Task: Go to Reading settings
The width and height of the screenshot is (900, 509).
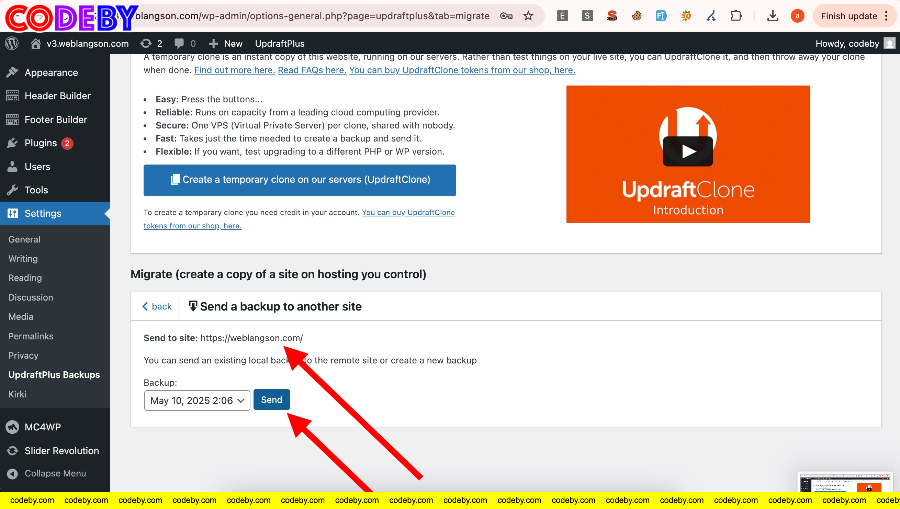Action: point(25,278)
